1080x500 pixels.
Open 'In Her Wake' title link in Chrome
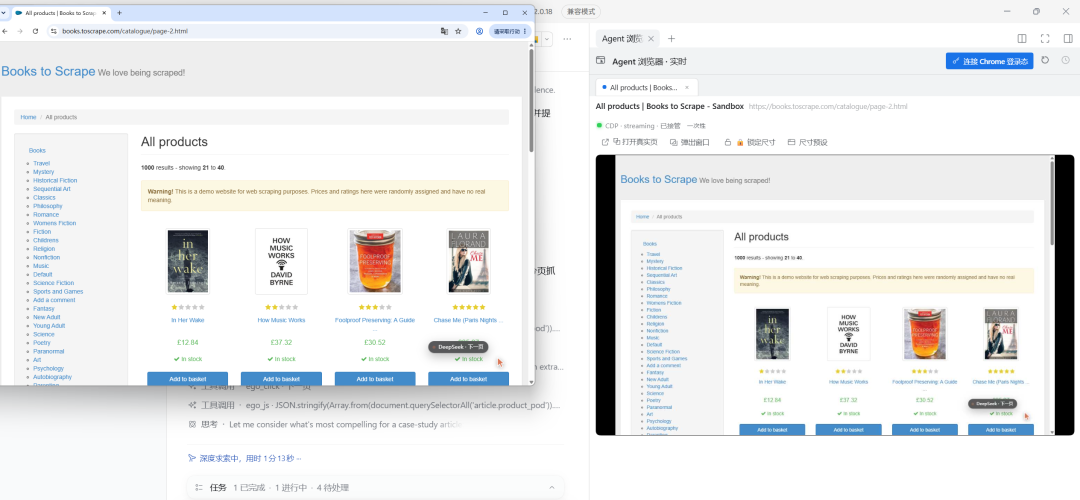(x=188, y=320)
